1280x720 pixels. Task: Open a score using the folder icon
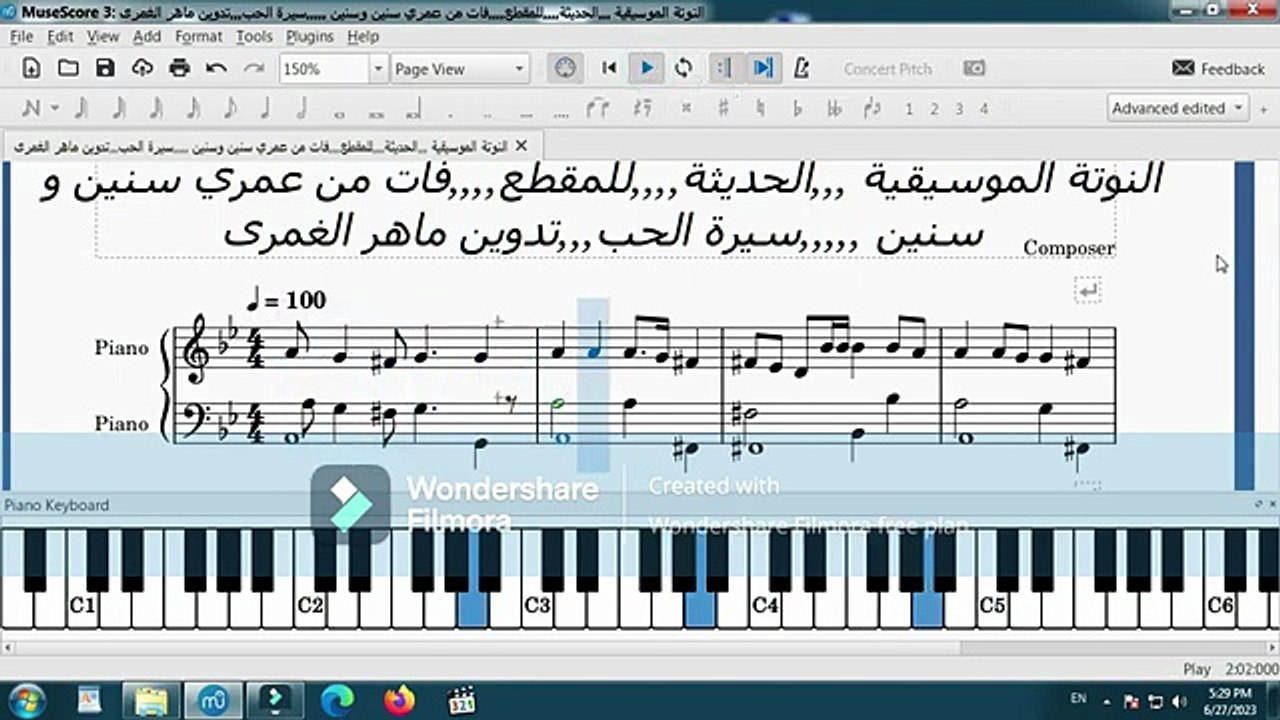pos(68,68)
